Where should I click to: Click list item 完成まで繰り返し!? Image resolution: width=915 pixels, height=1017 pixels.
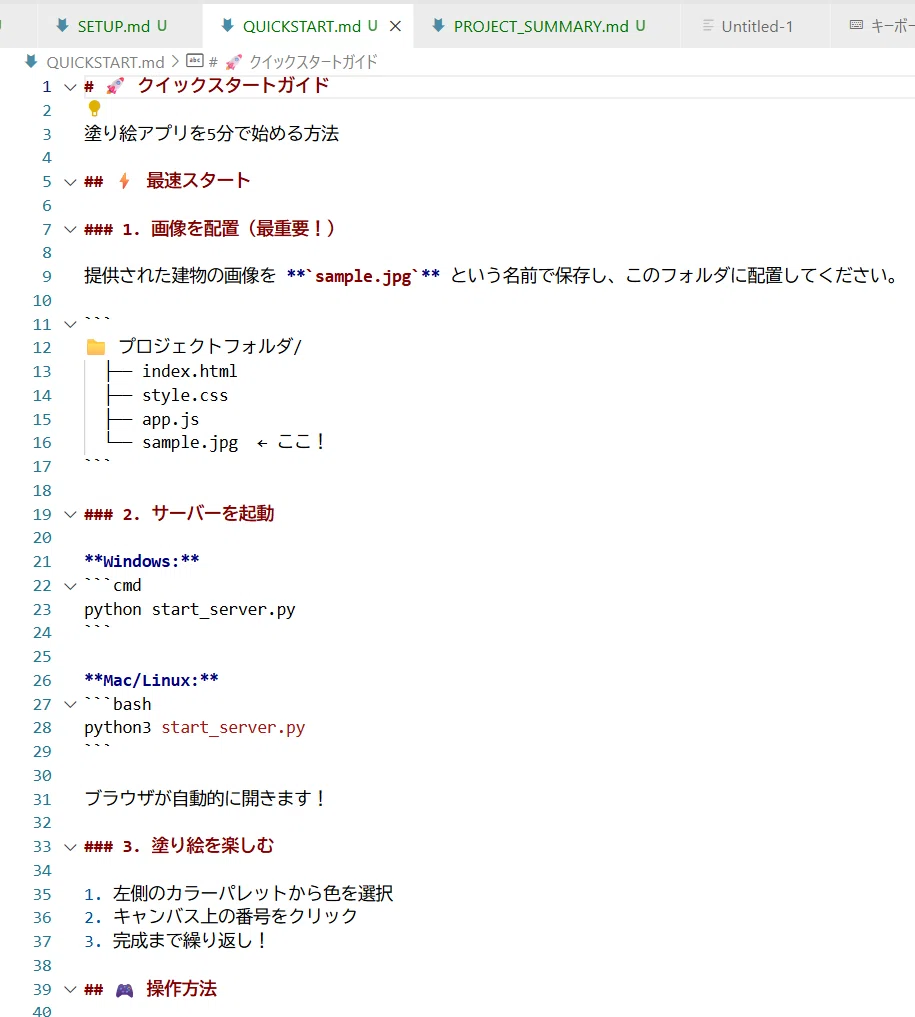pyautogui.click(x=189, y=941)
